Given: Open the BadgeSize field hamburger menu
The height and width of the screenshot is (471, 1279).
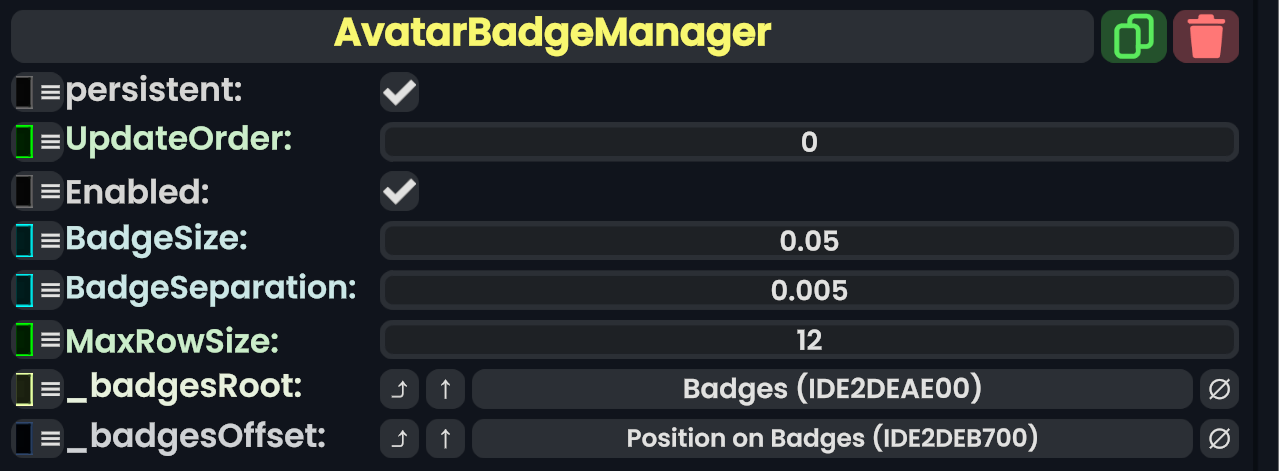Looking at the screenshot, I should tap(50, 240).
